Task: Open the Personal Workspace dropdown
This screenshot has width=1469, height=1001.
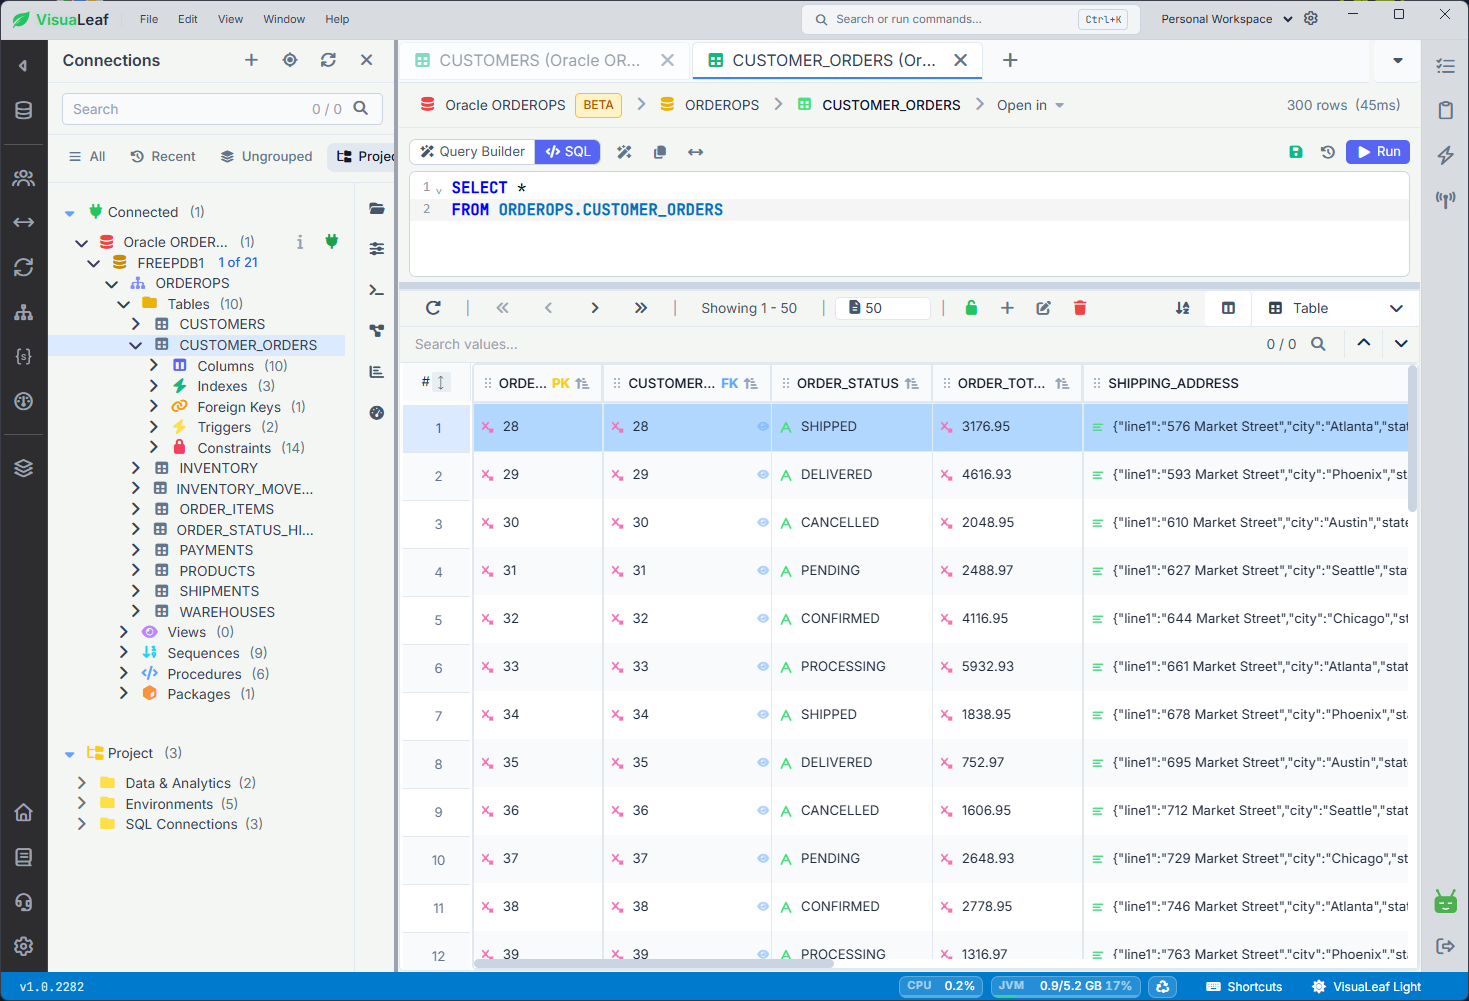Action: pos(1227,19)
